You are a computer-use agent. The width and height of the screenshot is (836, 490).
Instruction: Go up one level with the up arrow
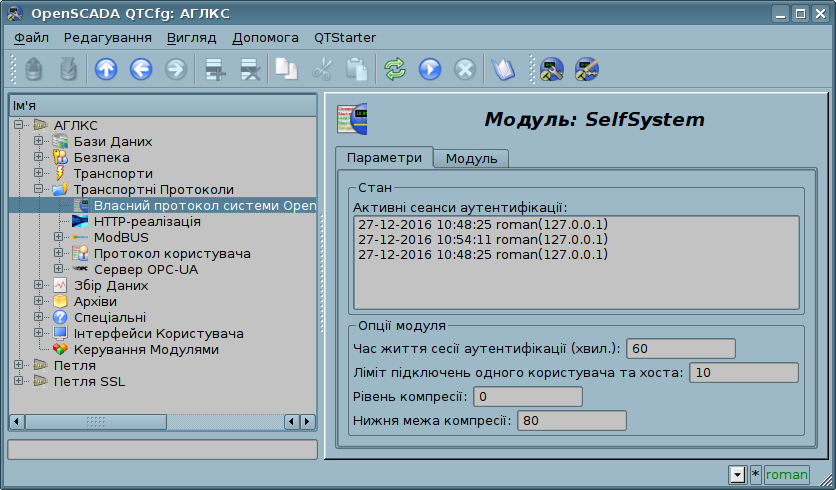(x=106, y=69)
